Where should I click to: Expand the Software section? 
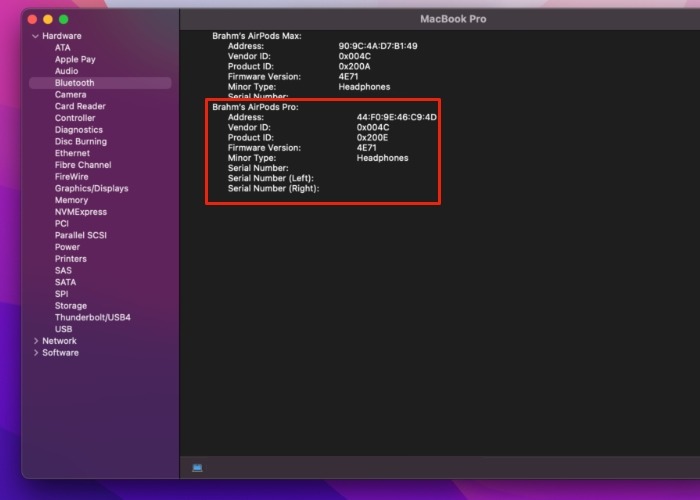pos(36,353)
